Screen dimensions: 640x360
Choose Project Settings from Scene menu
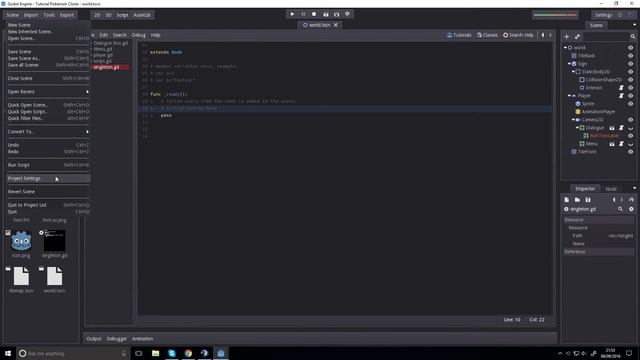pyautogui.click(x=48, y=178)
